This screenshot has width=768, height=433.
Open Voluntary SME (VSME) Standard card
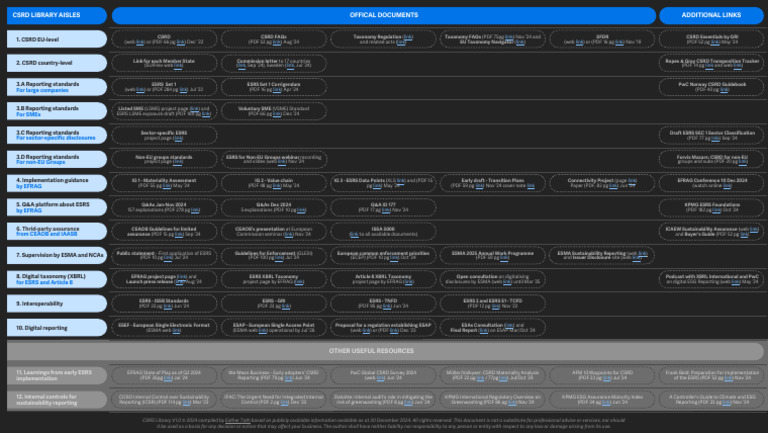tap(274, 111)
